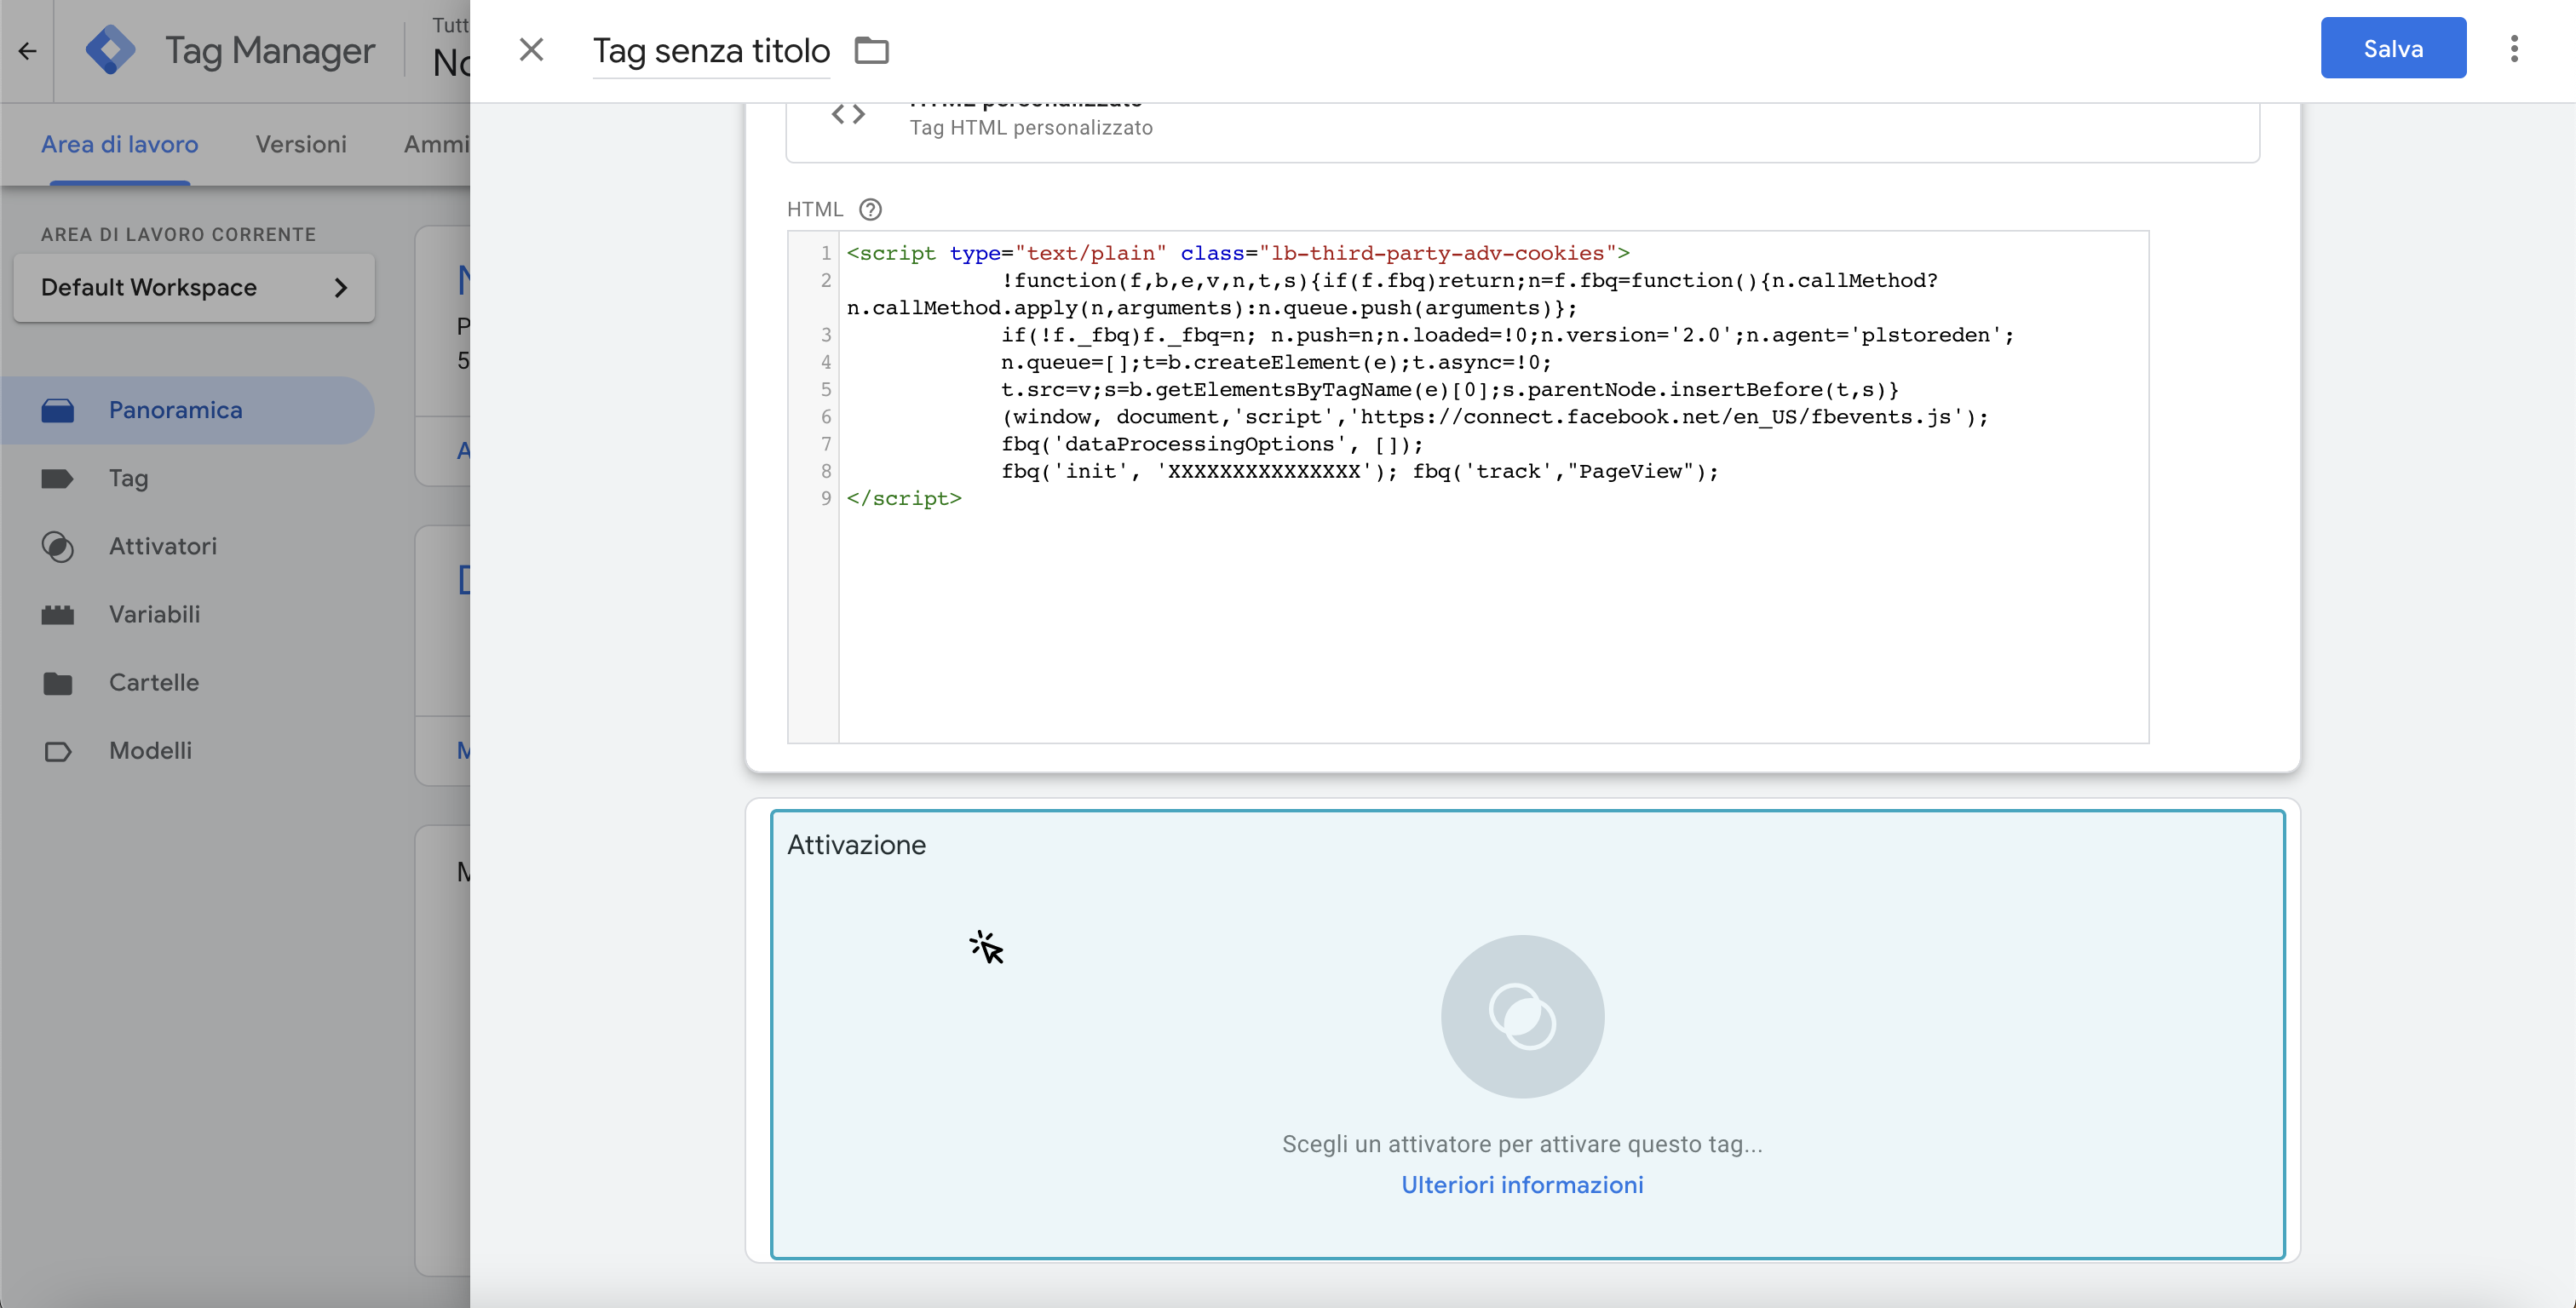The width and height of the screenshot is (2576, 1308).
Task: Click the Tag label icon in sidebar
Action: 57,478
